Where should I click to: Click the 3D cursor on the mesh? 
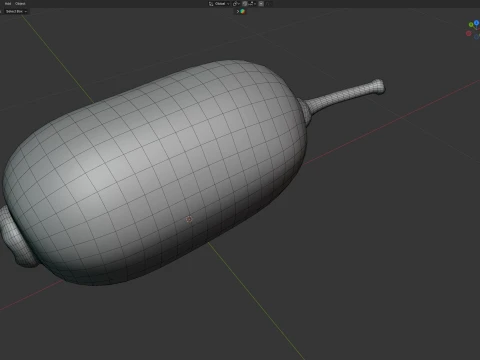[x=189, y=219]
